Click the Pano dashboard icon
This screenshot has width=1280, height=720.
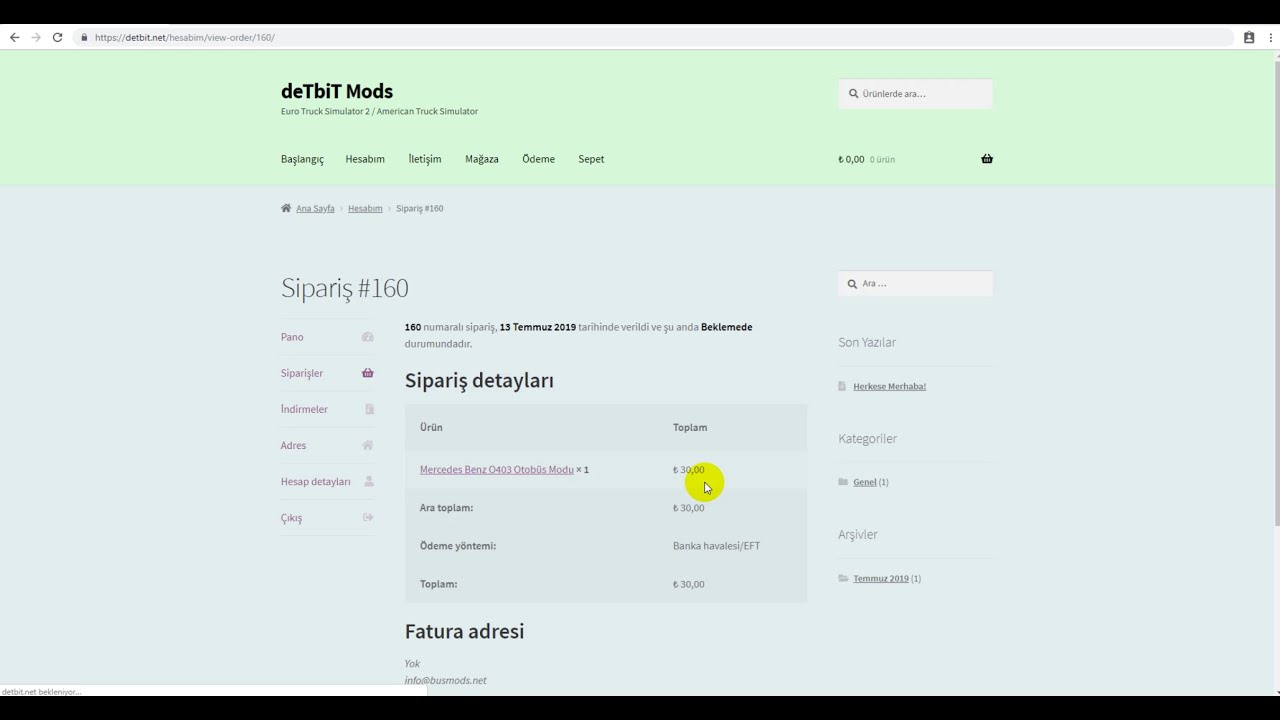(368, 337)
